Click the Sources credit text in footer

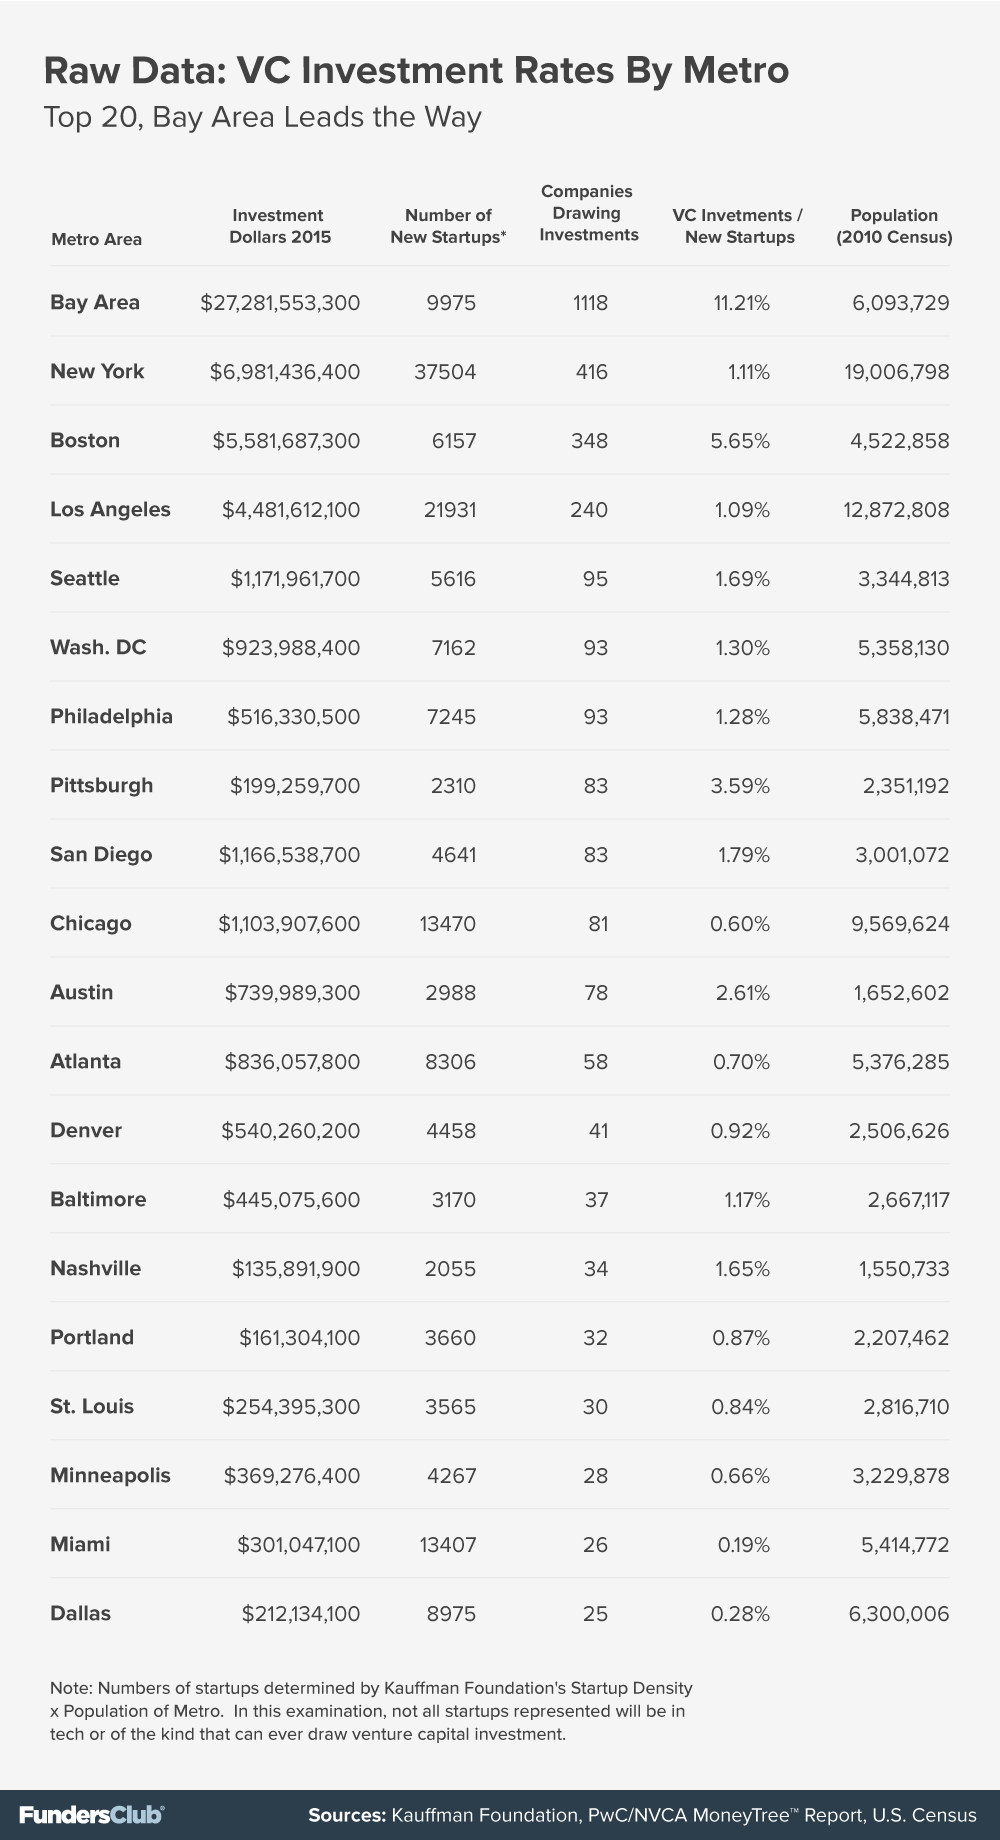coord(642,1815)
